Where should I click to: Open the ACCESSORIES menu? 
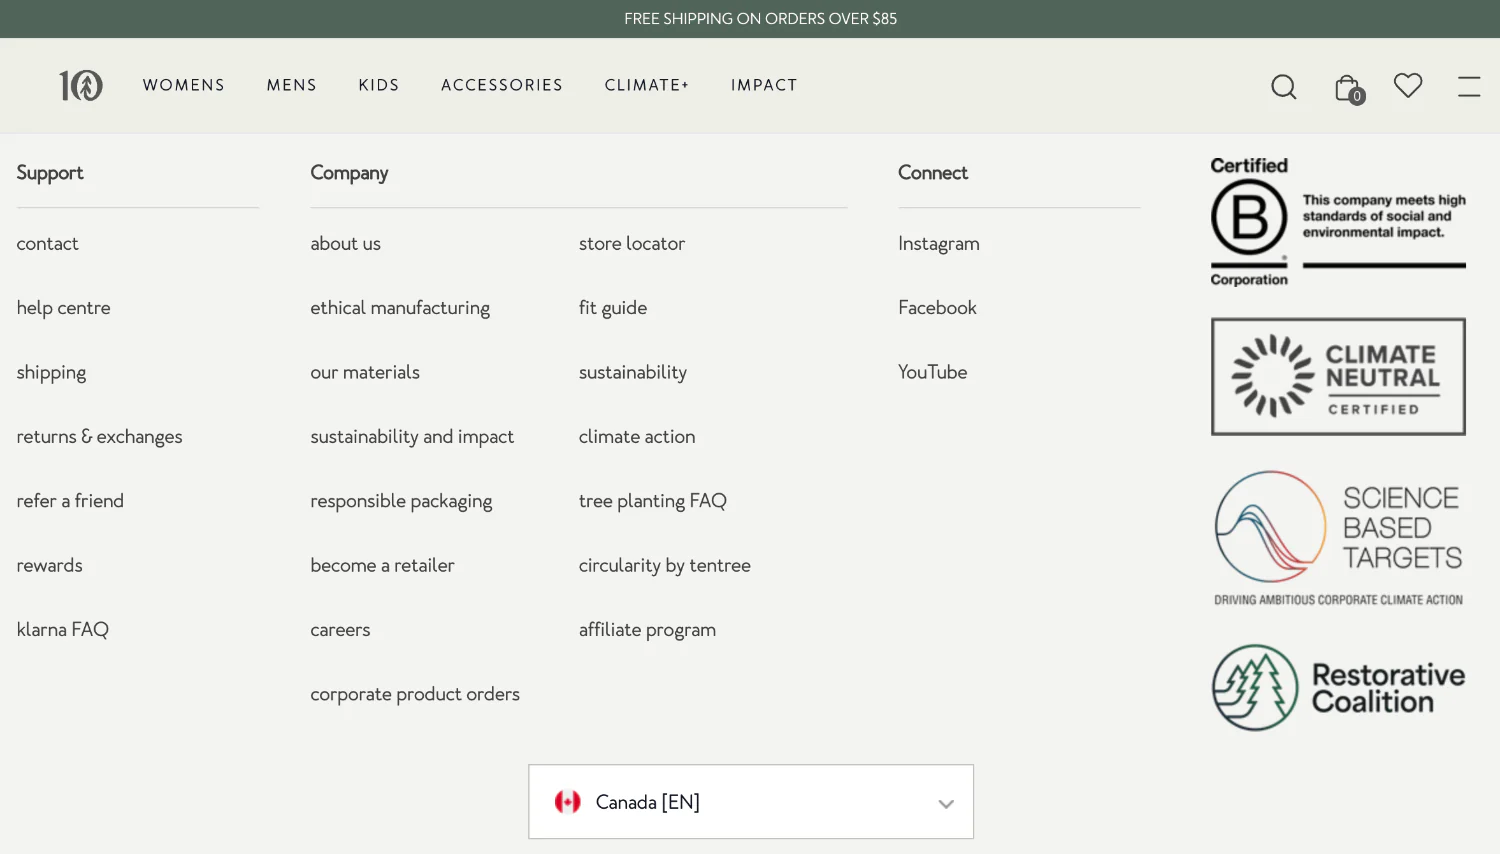click(502, 85)
